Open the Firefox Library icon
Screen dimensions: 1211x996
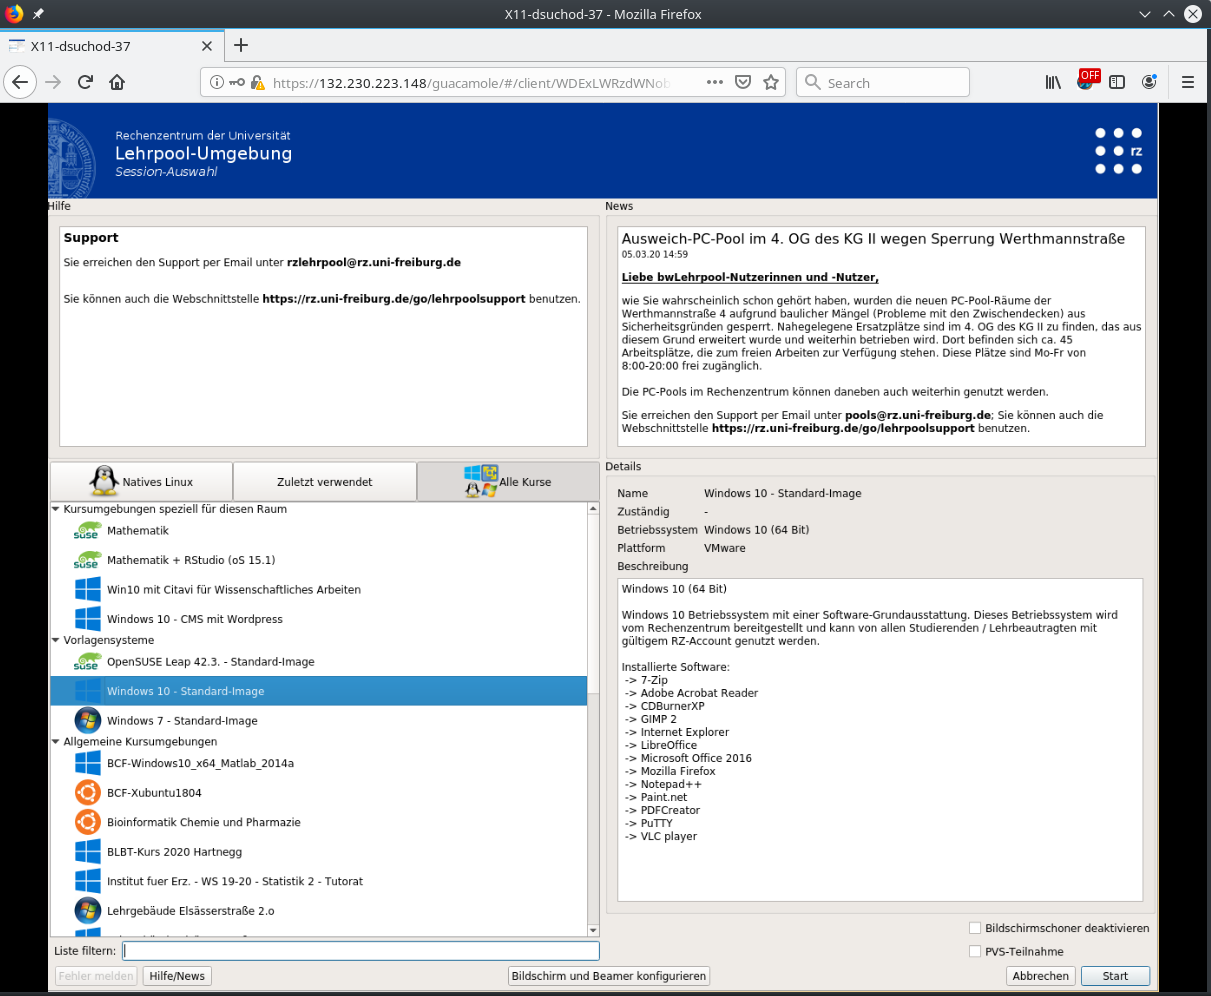[1053, 83]
